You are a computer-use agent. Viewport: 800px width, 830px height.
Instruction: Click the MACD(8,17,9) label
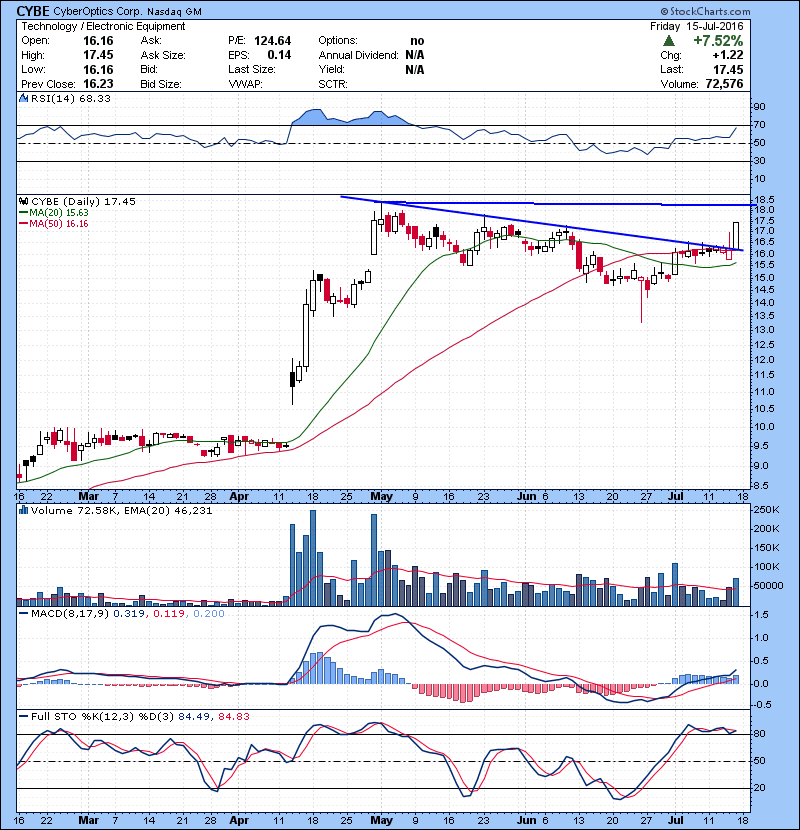click(x=70, y=614)
